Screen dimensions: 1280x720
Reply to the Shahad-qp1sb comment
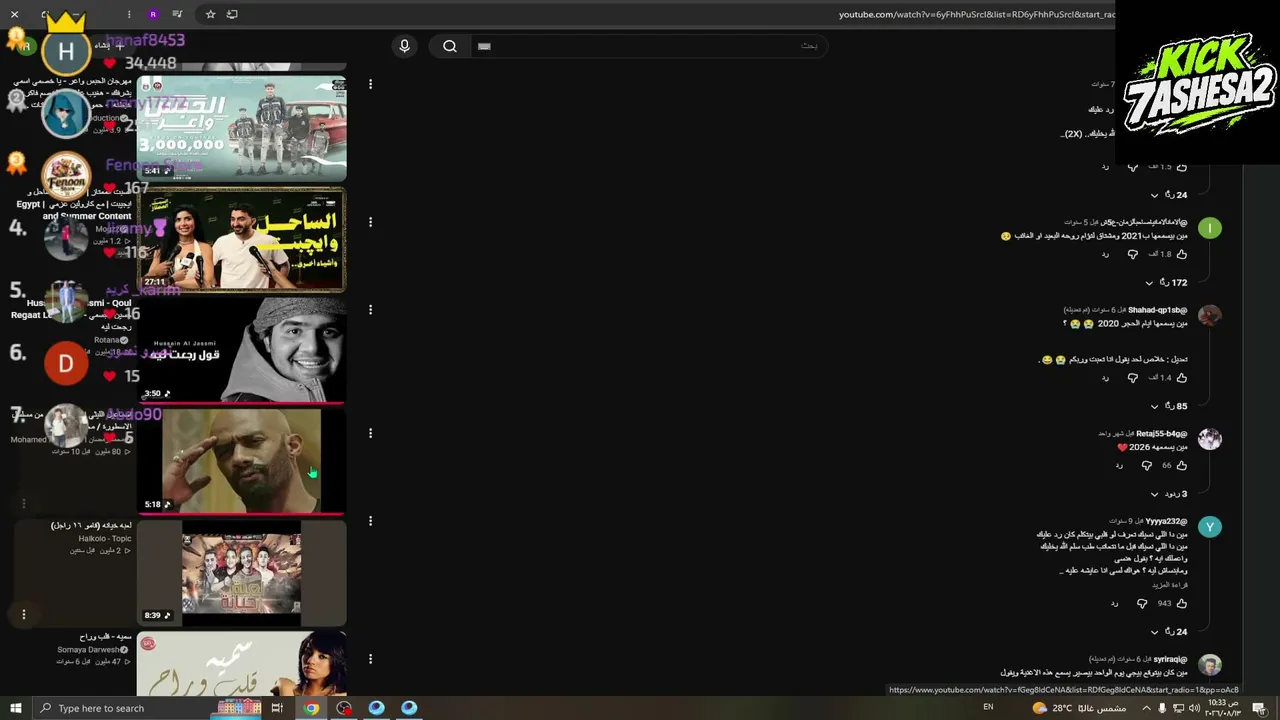pos(1105,378)
